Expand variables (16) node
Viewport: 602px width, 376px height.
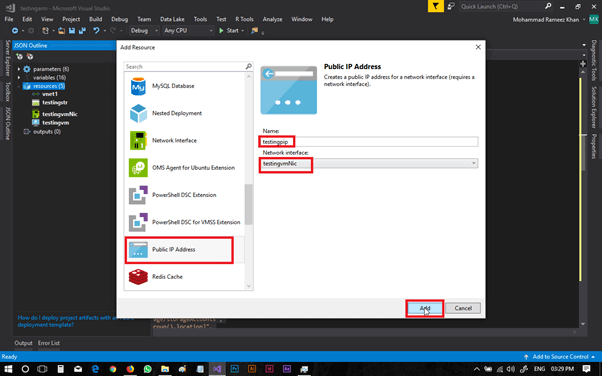pyautogui.click(x=19, y=78)
